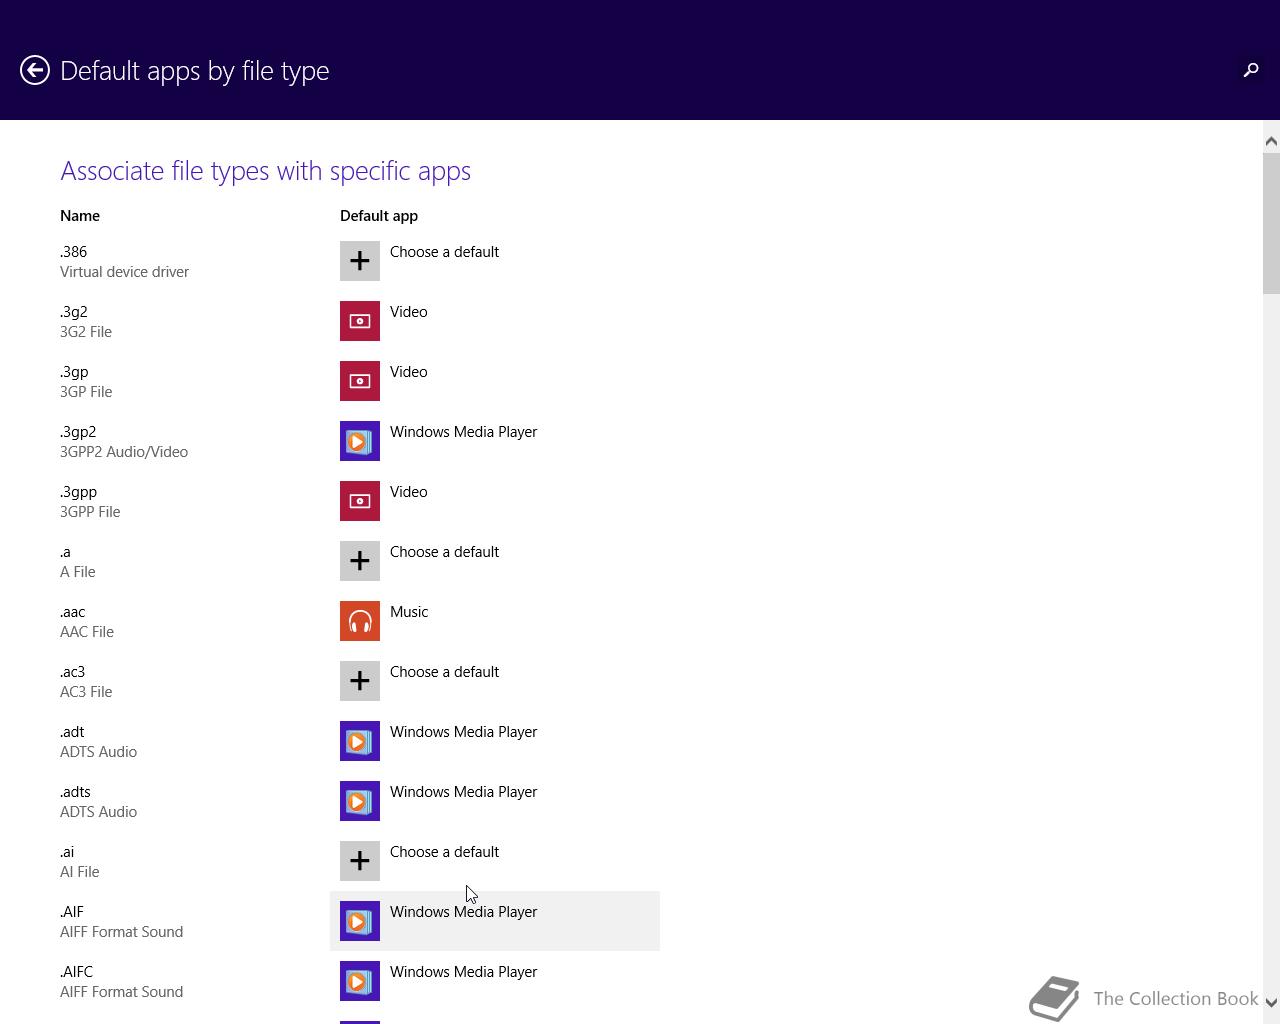Select .AIF extension name
Viewport: 1280px width, 1024px height.
[x=72, y=912]
